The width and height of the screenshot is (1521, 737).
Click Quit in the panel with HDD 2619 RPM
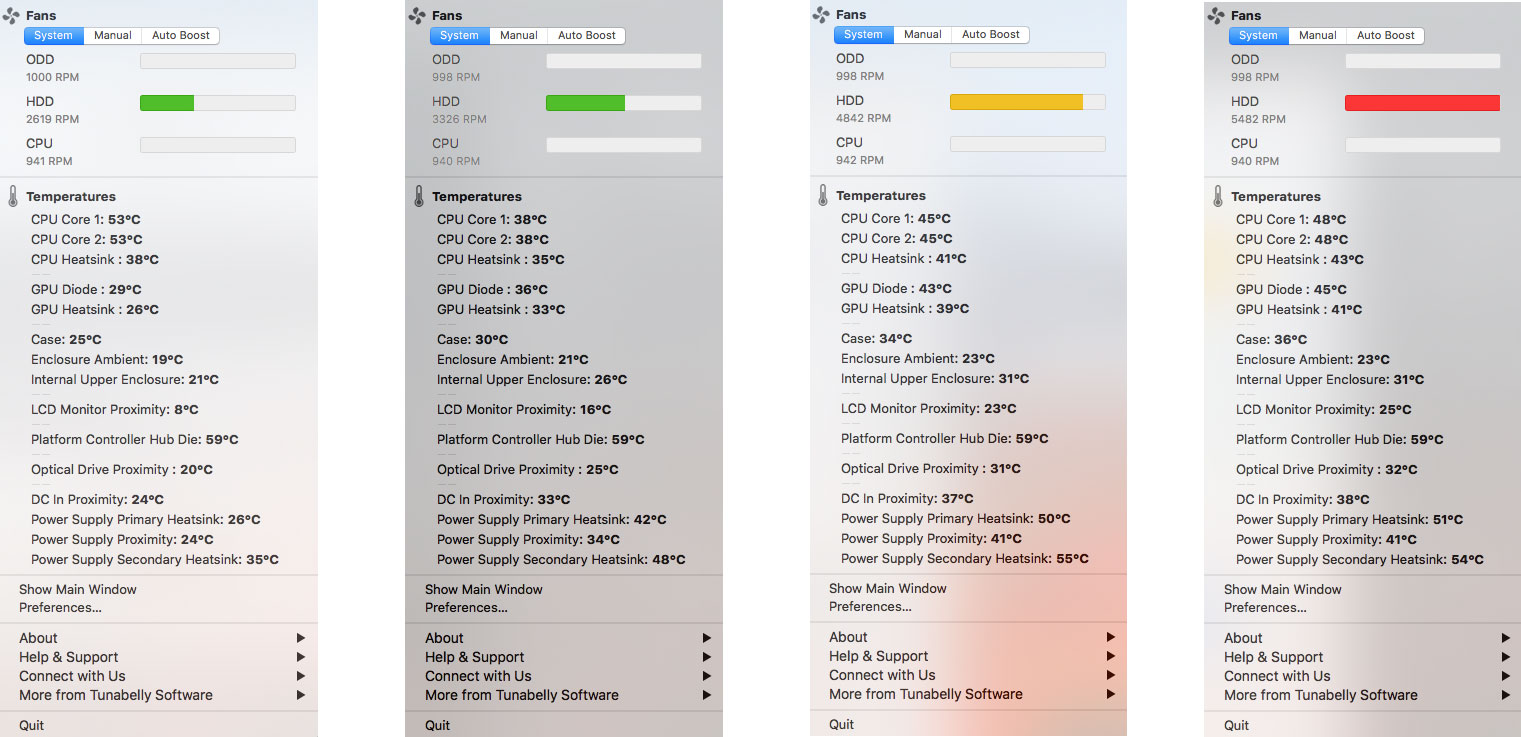[x=31, y=725]
